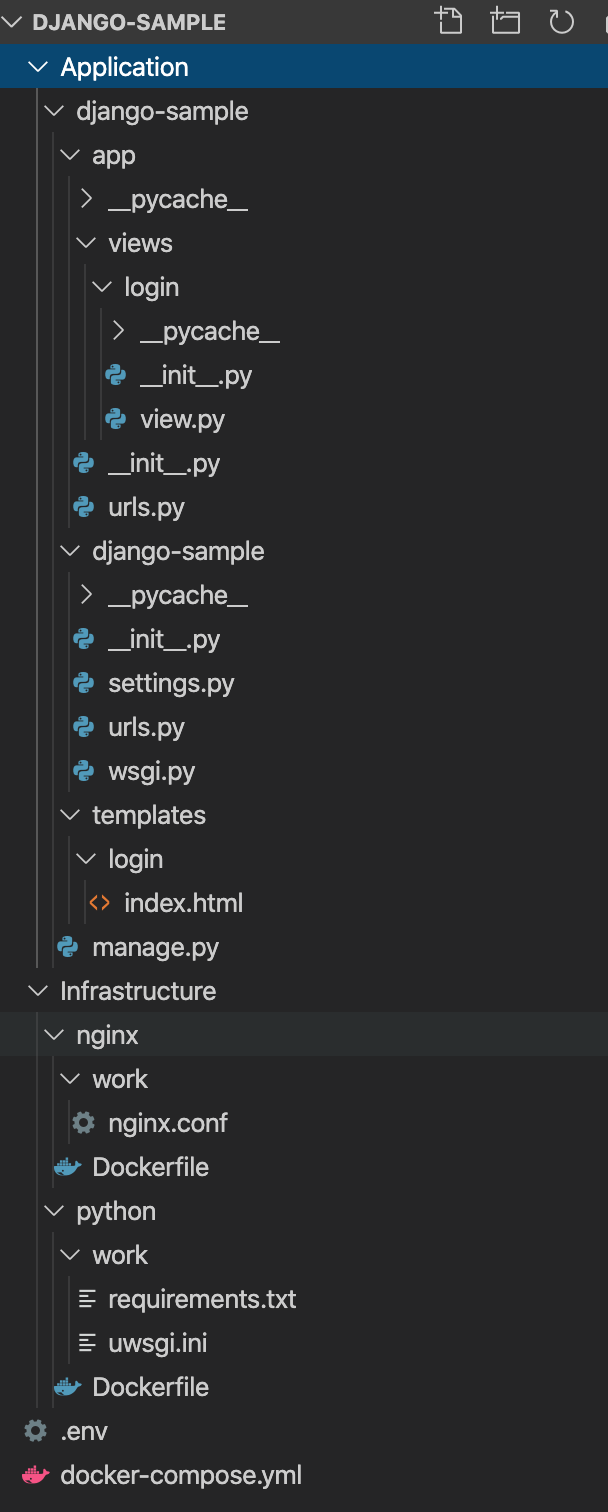Click the New File icon in explorer header
This screenshot has width=608, height=1512.
coord(450,21)
